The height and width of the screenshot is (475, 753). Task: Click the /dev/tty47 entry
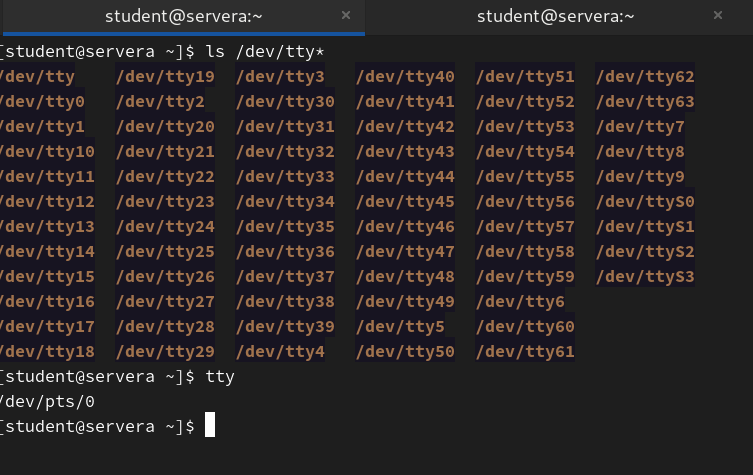click(x=405, y=251)
